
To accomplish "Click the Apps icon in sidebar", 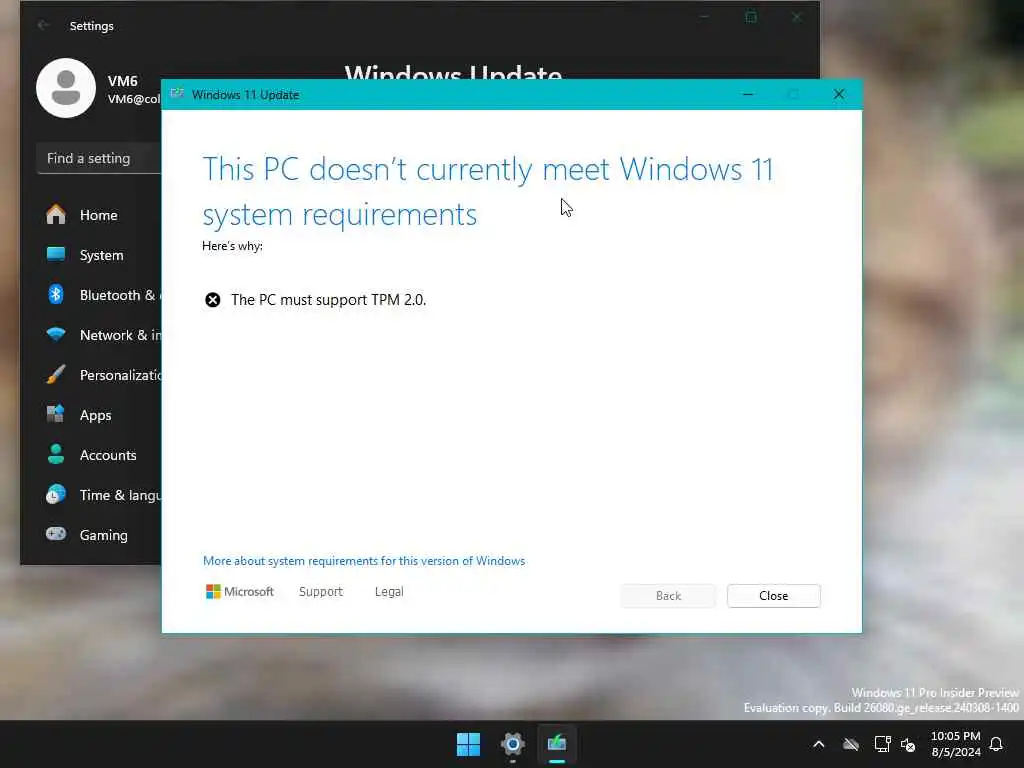I will tap(56, 414).
